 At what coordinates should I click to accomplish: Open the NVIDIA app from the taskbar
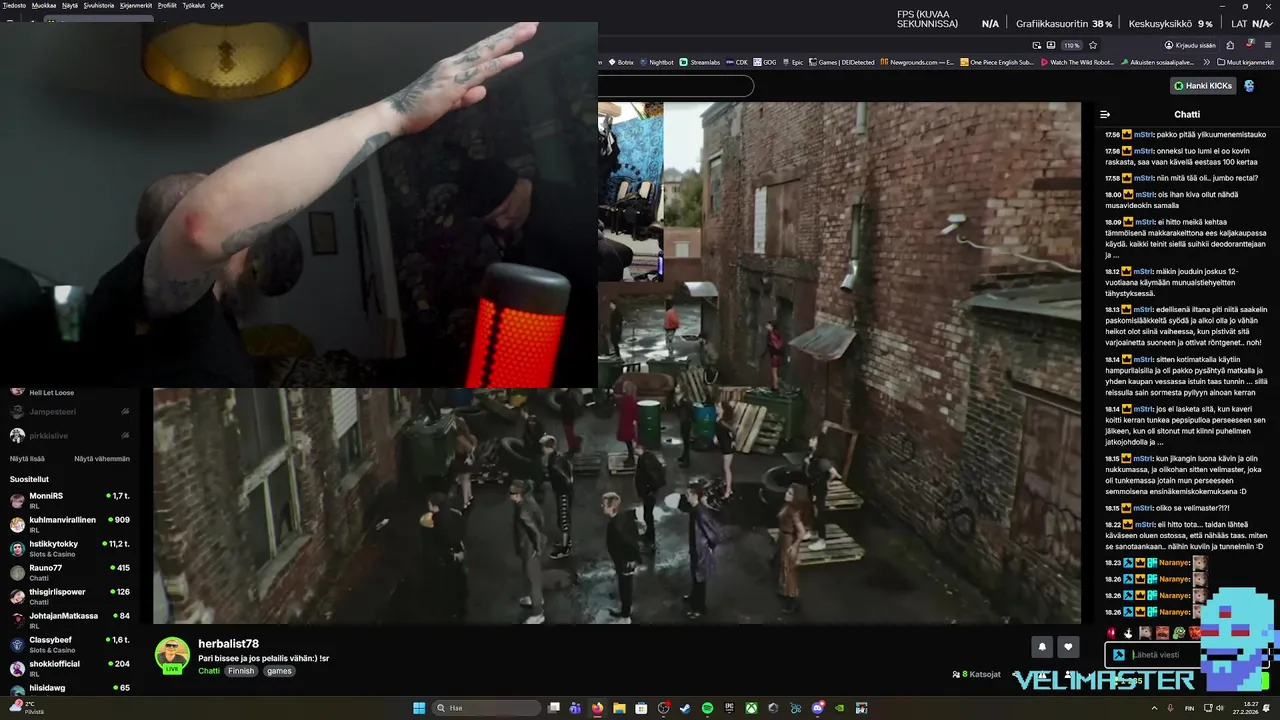[x=839, y=708]
